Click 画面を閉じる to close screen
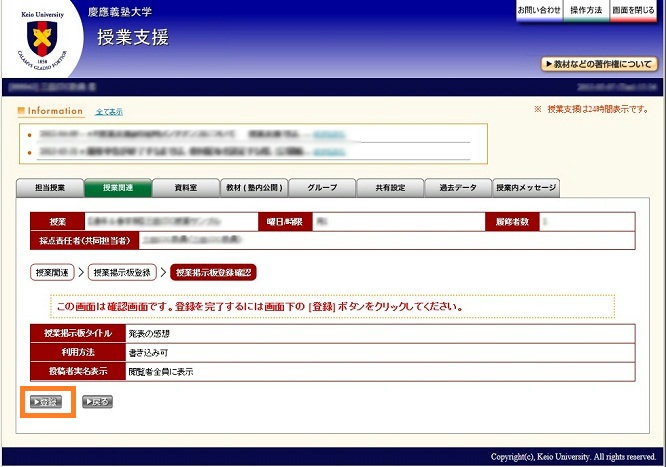 tap(635, 10)
